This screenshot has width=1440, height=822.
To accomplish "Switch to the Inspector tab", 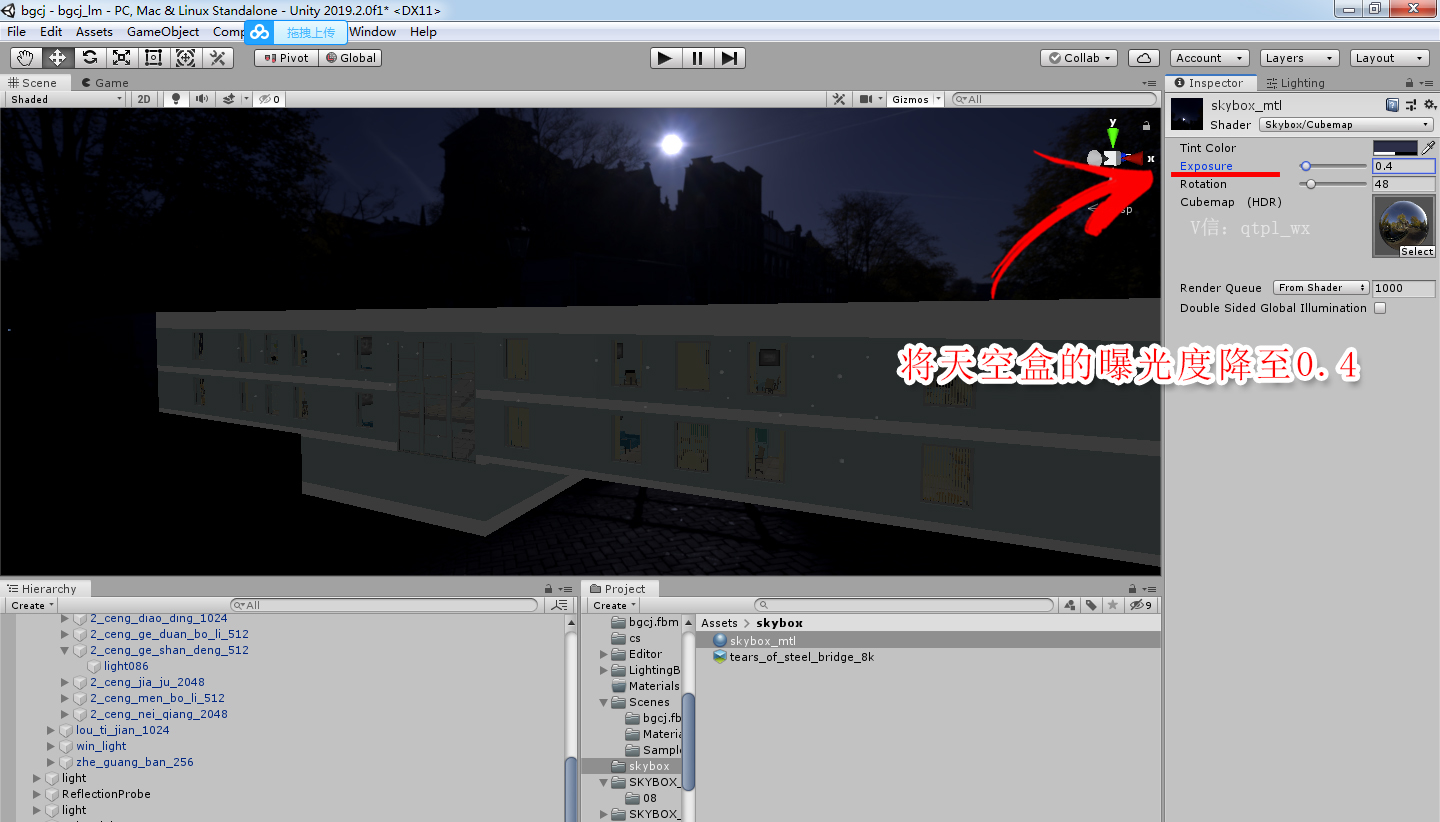I will click(x=1209, y=83).
